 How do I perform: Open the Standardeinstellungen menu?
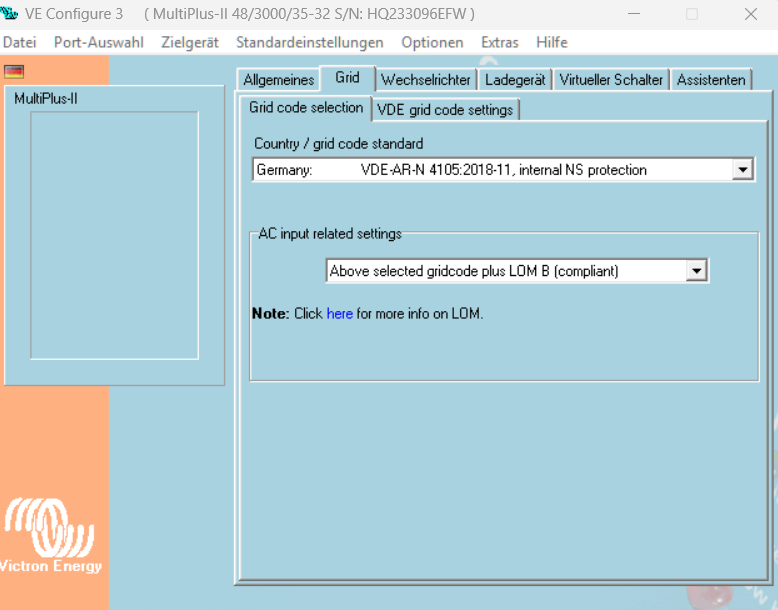[310, 42]
